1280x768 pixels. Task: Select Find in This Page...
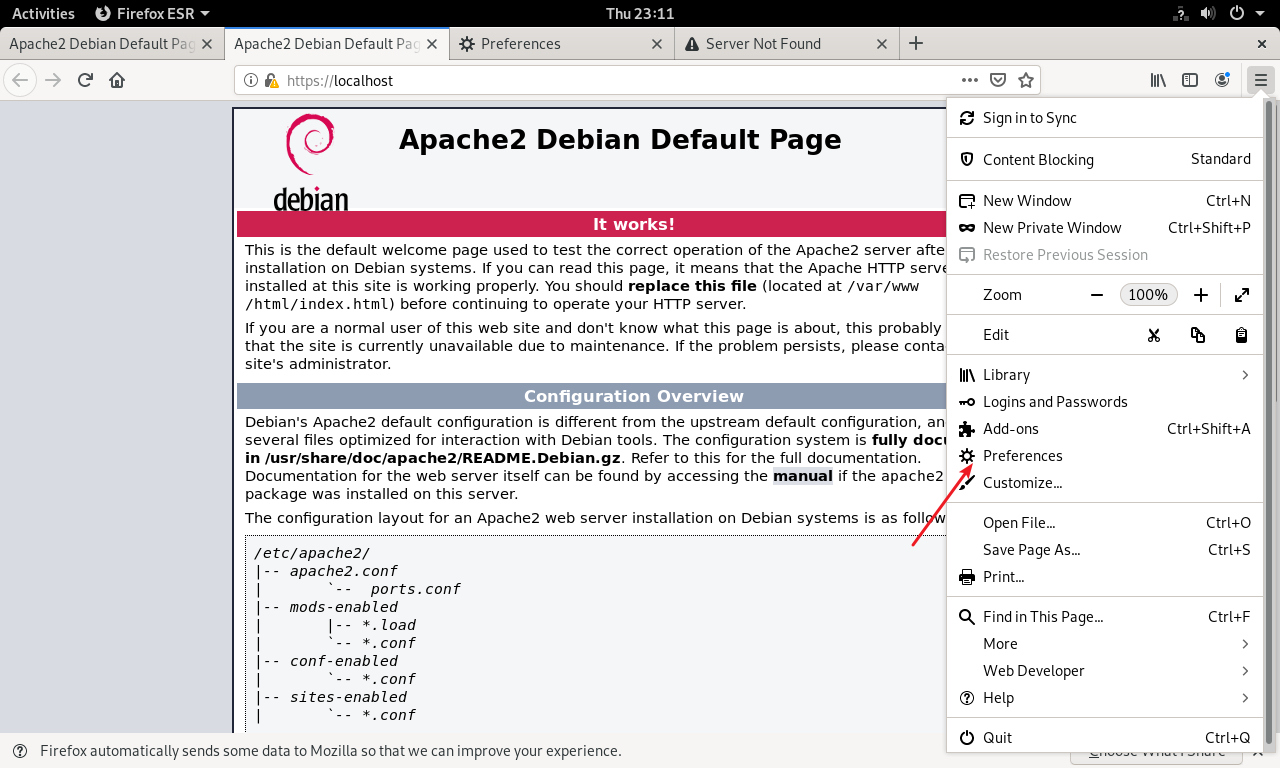[x=1105, y=617]
